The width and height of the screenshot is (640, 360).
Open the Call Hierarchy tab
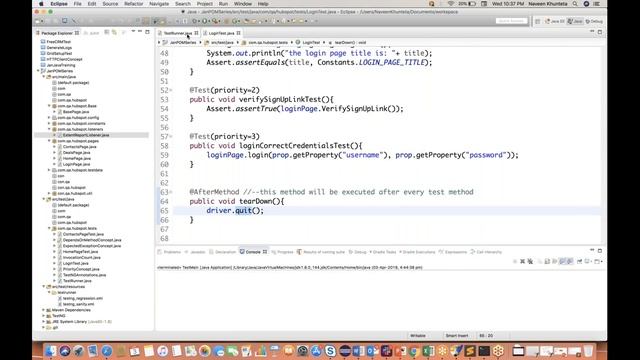[x=486, y=252]
